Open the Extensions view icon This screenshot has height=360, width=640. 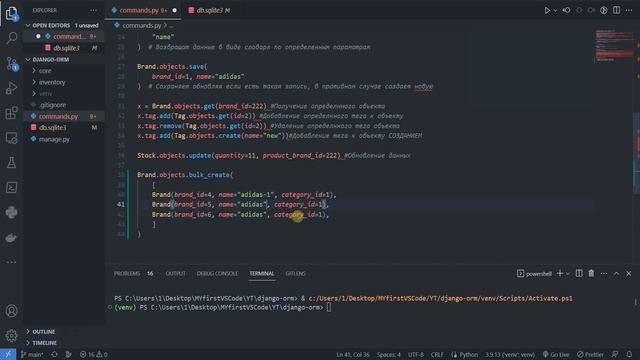pos(11,113)
